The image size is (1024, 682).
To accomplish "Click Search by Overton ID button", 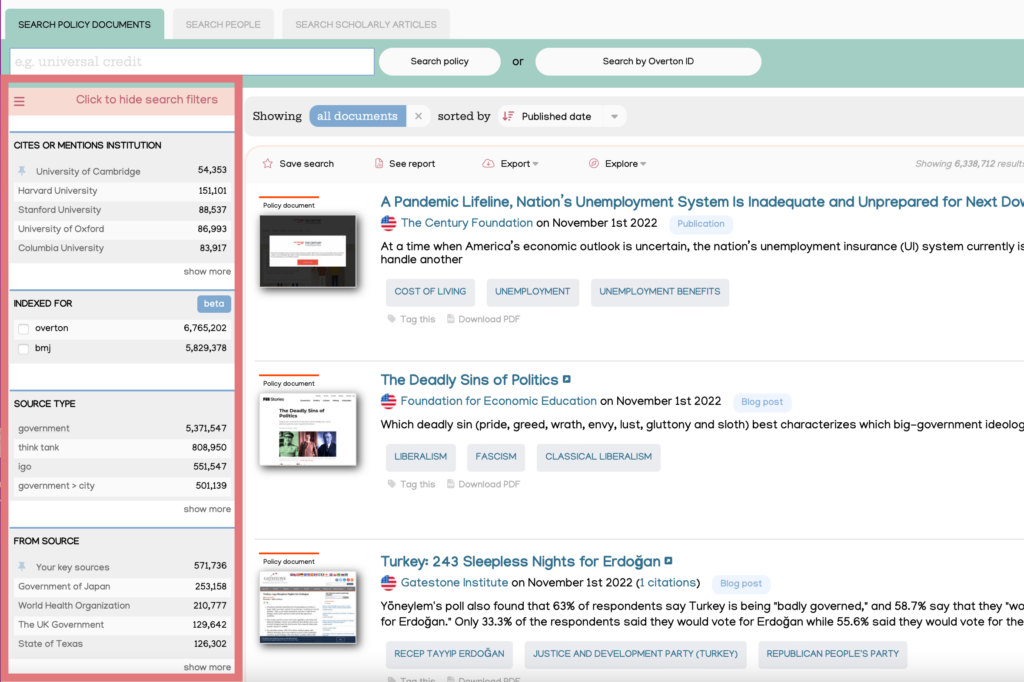I will coord(648,61).
